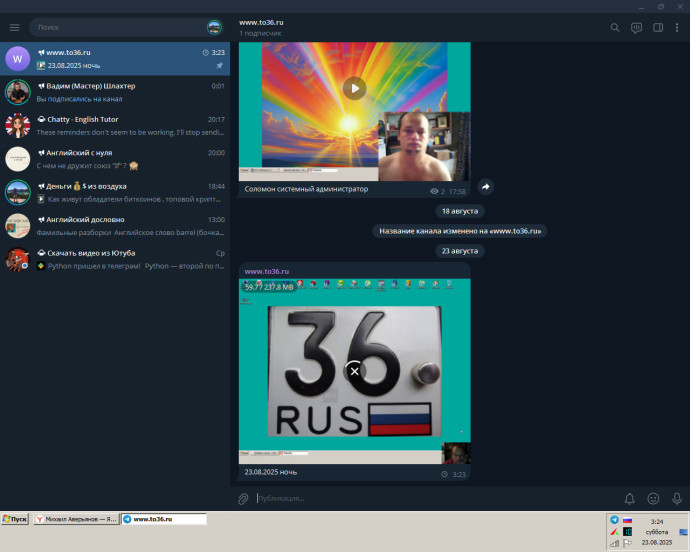Viewport: 690px width, 552px height.
Task: Click the Английский с нуля avatar
Action: (x=18, y=159)
